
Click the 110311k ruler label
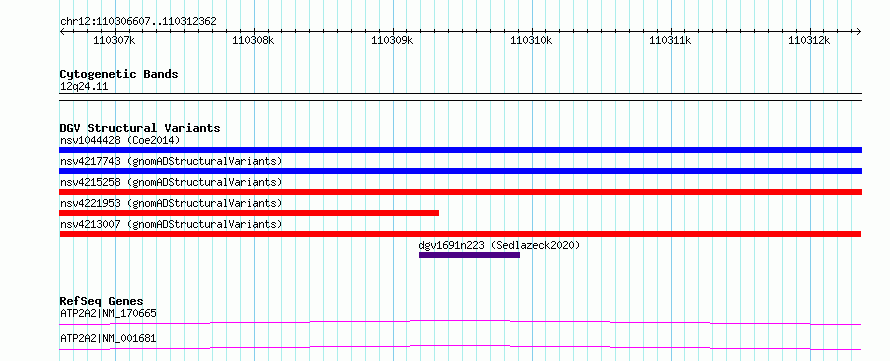(x=670, y=40)
